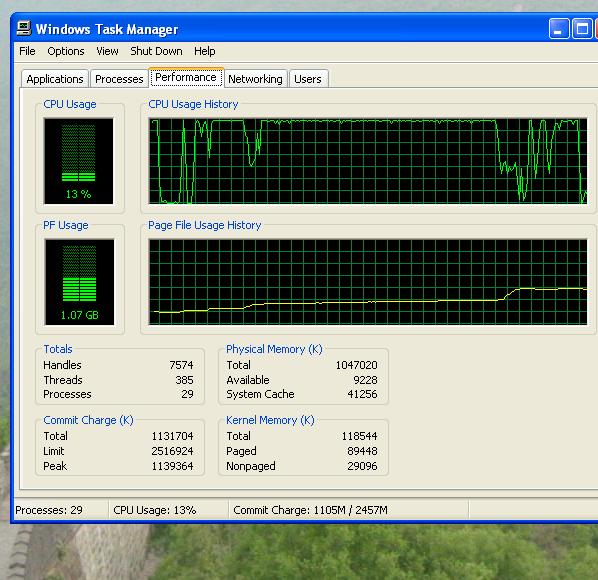Viewport: 598px width, 580px height.
Task: Open the Help menu
Action: pos(204,51)
